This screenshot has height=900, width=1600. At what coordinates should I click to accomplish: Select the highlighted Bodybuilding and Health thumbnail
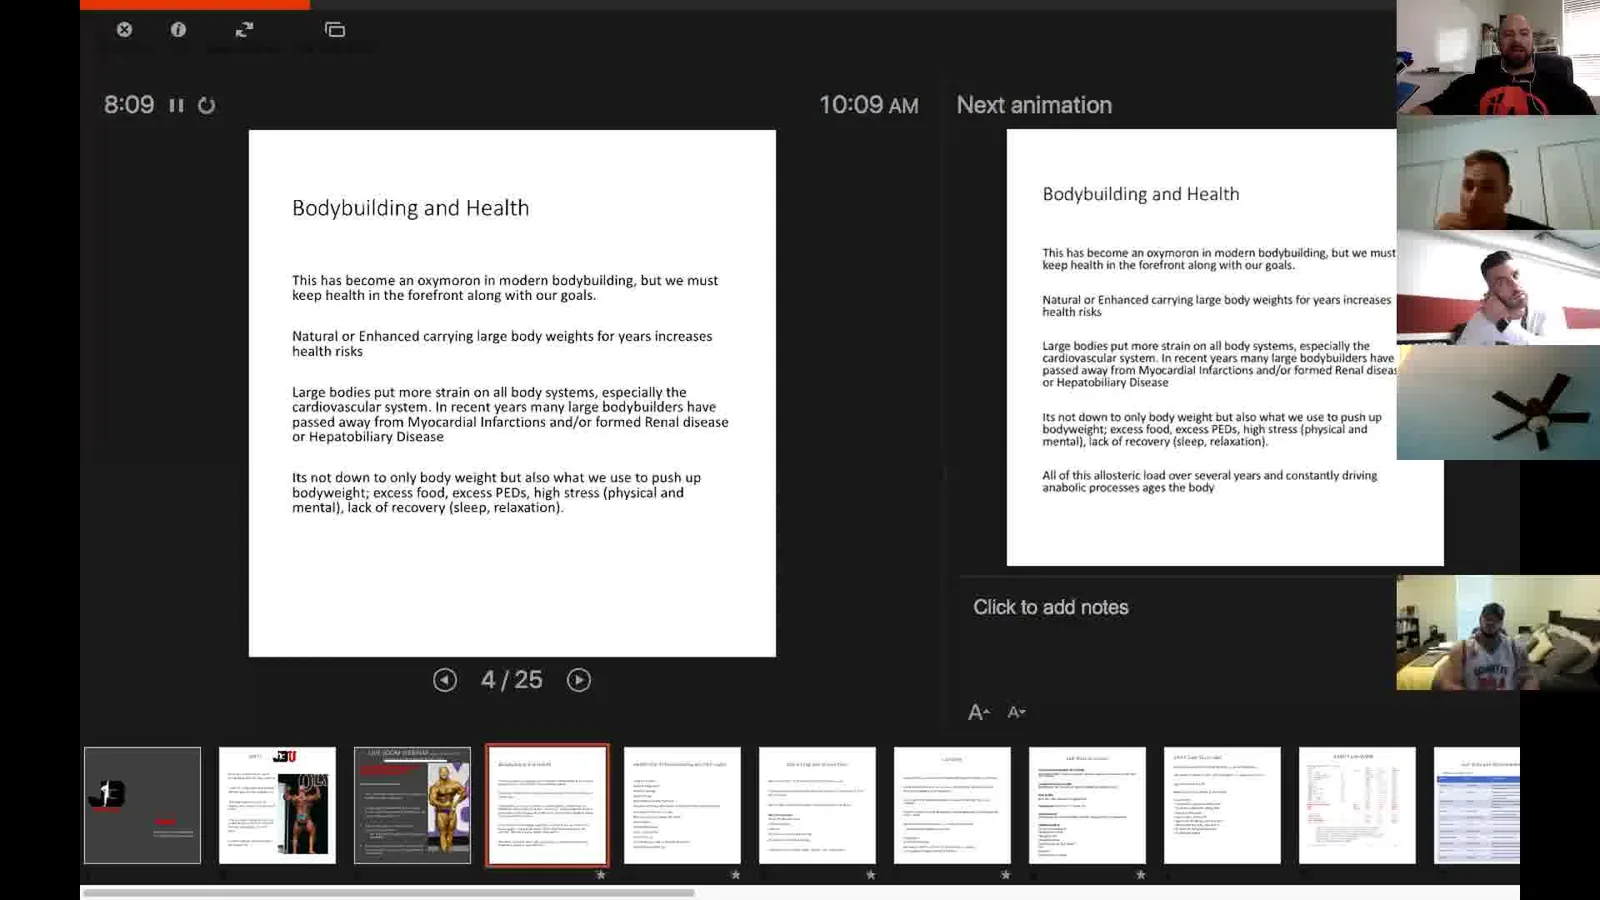tap(547, 805)
